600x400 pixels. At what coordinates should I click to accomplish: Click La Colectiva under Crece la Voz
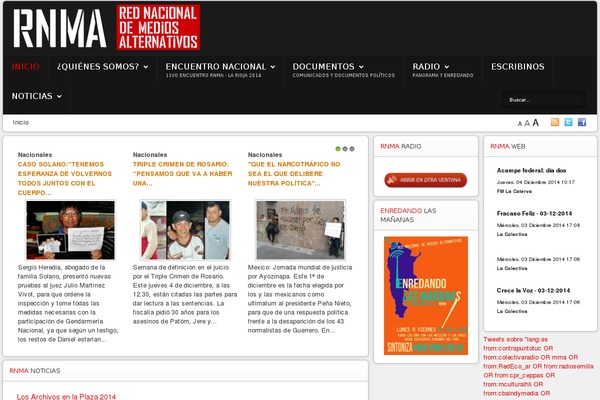tap(512, 311)
